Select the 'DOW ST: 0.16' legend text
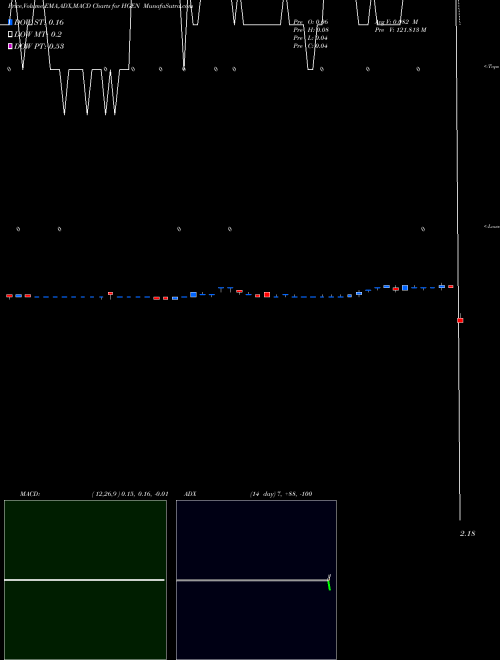 tap(39, 22)
